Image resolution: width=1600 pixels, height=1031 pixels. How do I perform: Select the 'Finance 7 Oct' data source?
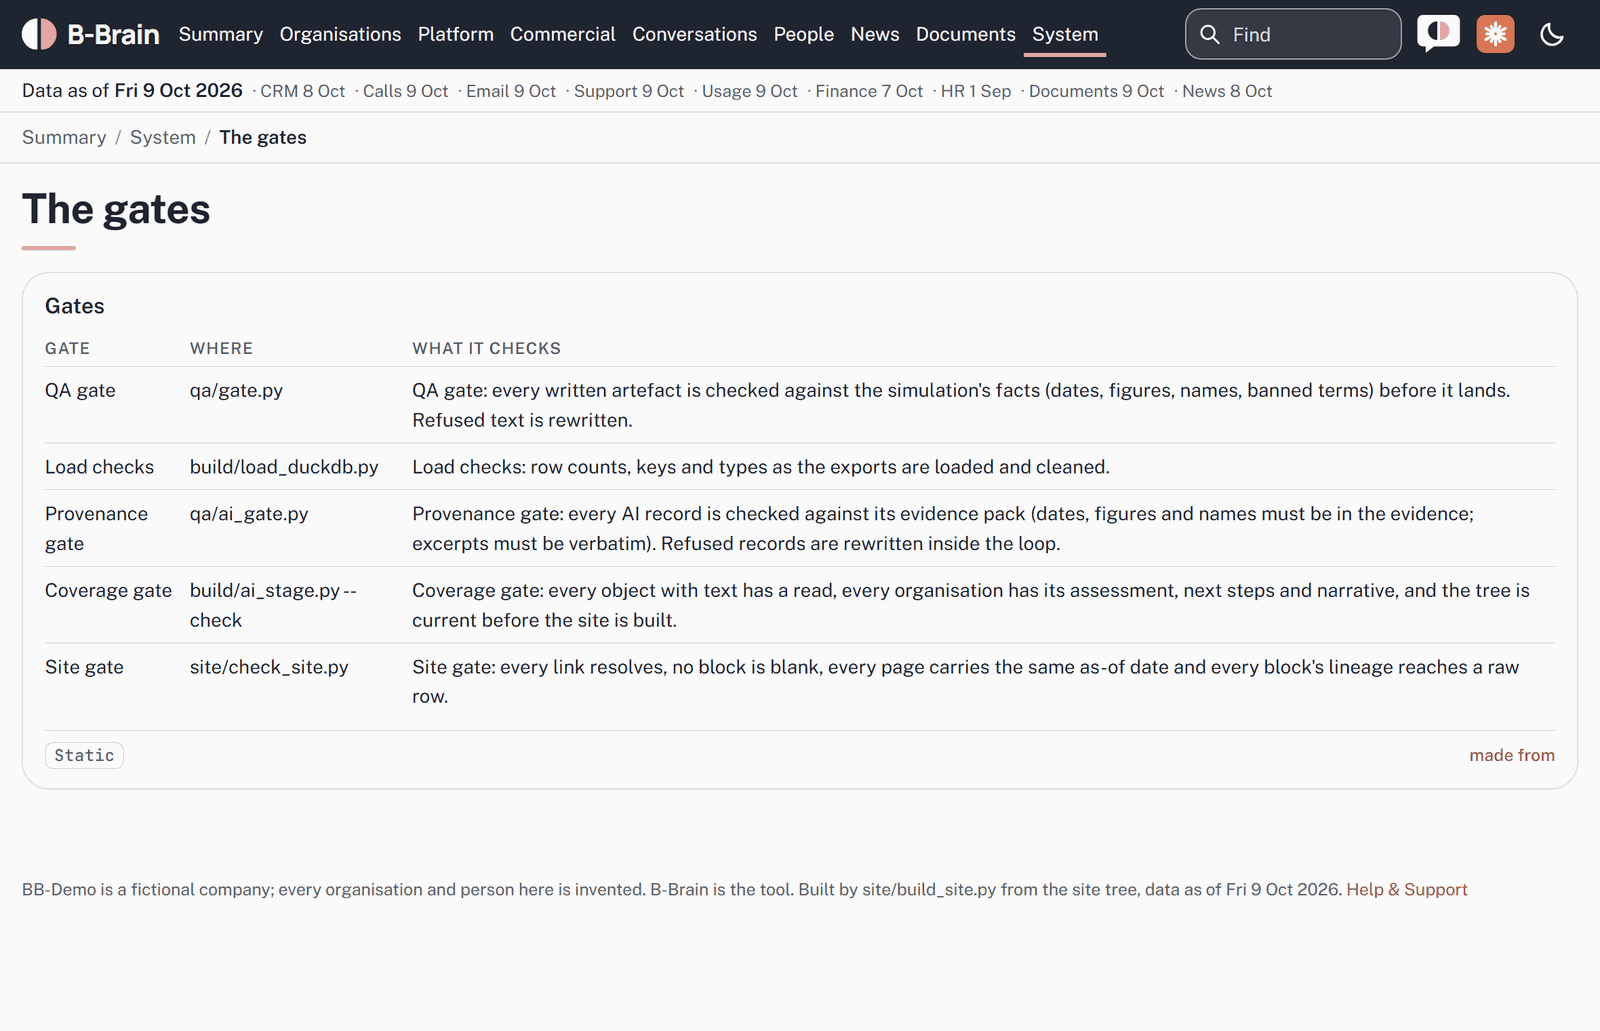(x=869, y=91)
